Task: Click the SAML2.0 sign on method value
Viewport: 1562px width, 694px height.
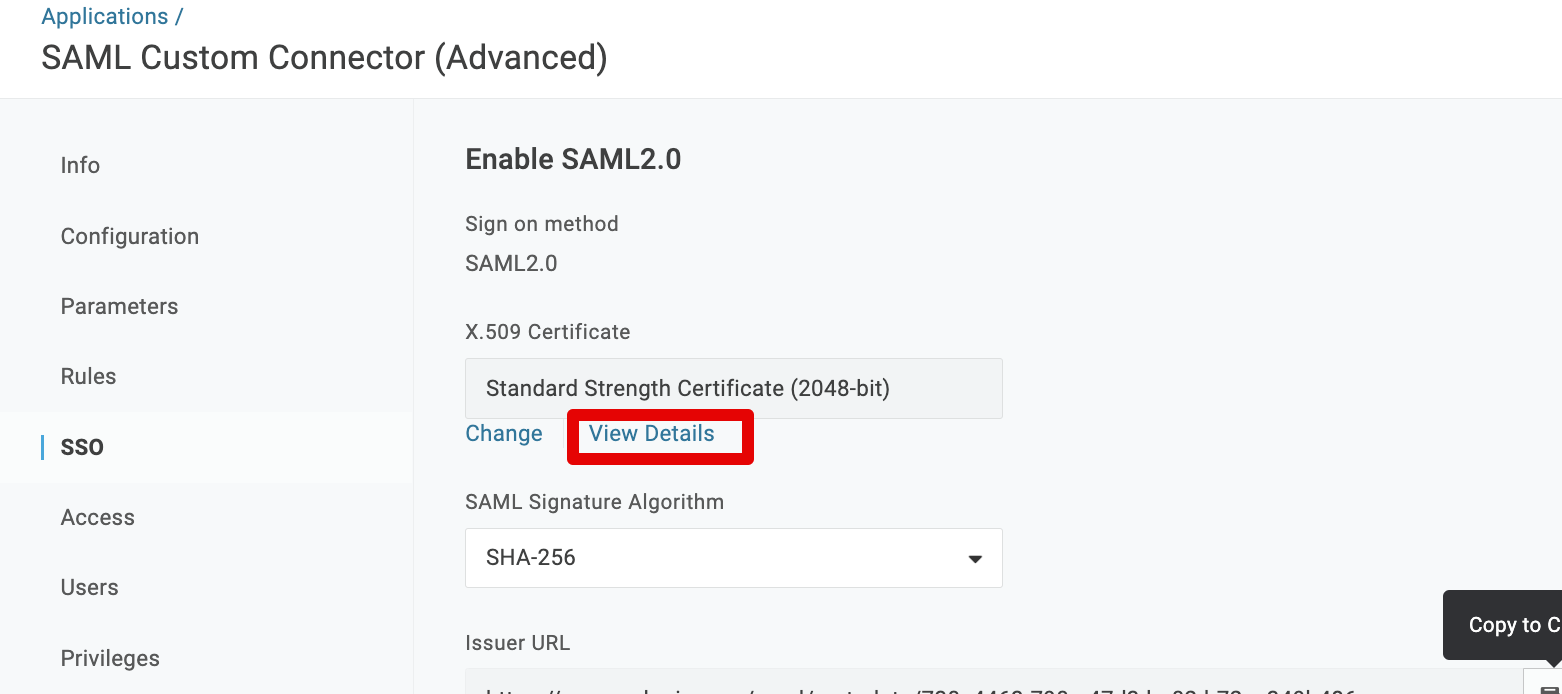Action: 511,264
